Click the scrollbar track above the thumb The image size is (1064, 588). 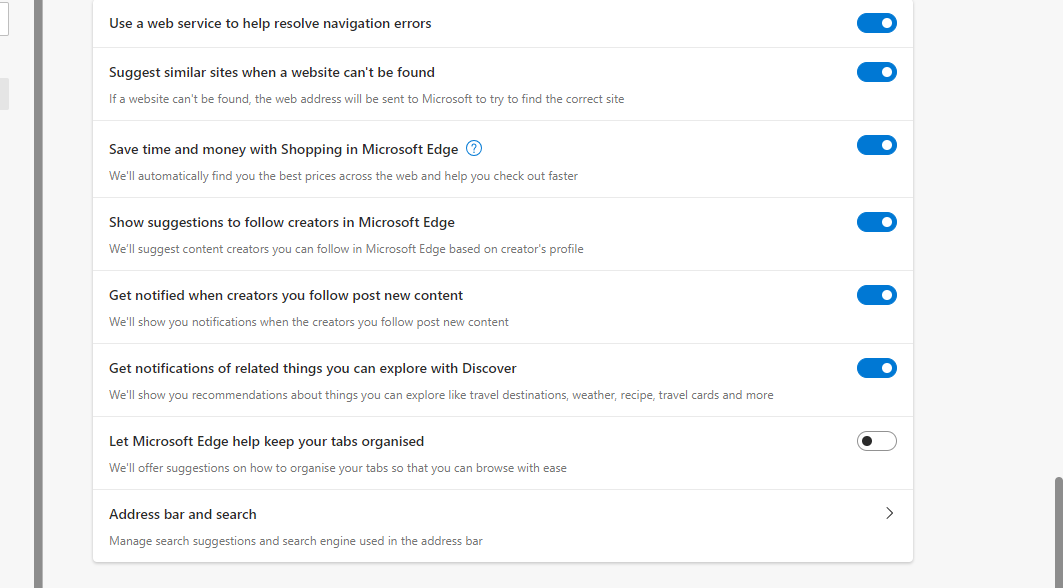(x=1059, y=237)
